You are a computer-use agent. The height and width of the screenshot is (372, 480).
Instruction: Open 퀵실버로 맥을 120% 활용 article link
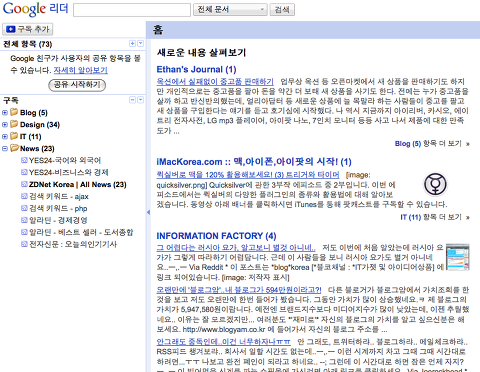(248, 175)
